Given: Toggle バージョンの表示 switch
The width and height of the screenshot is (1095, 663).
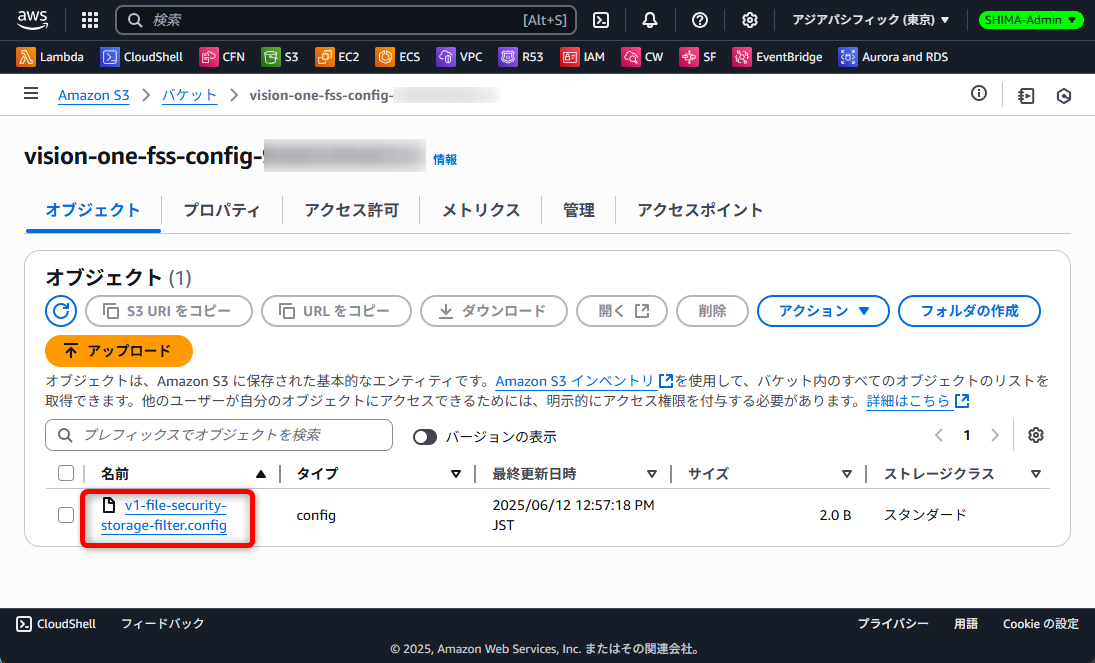Looking at the screenshot, I should click(x=425, y=437).
